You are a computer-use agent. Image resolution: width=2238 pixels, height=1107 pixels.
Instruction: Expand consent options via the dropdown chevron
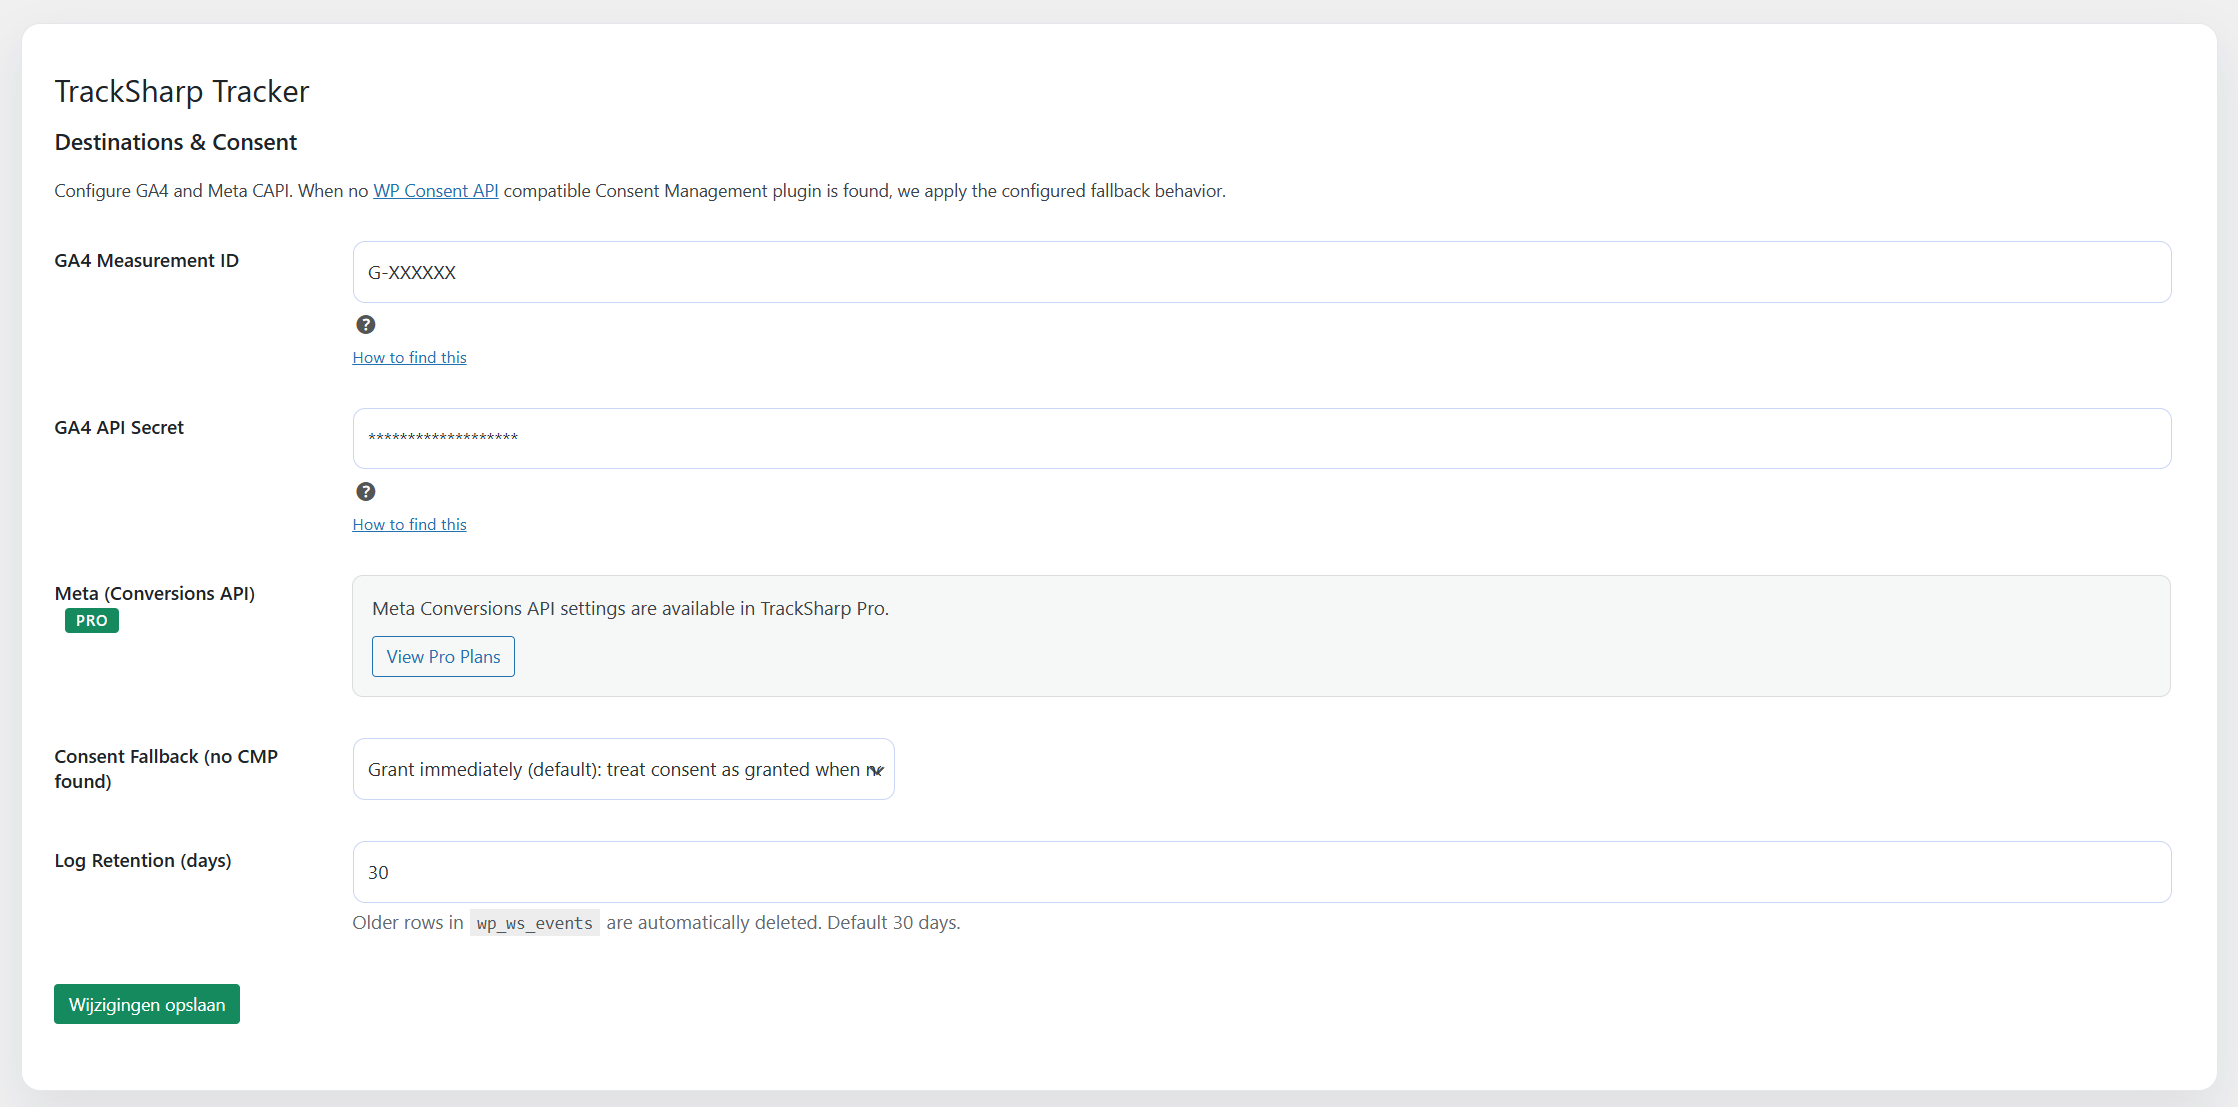877,770
